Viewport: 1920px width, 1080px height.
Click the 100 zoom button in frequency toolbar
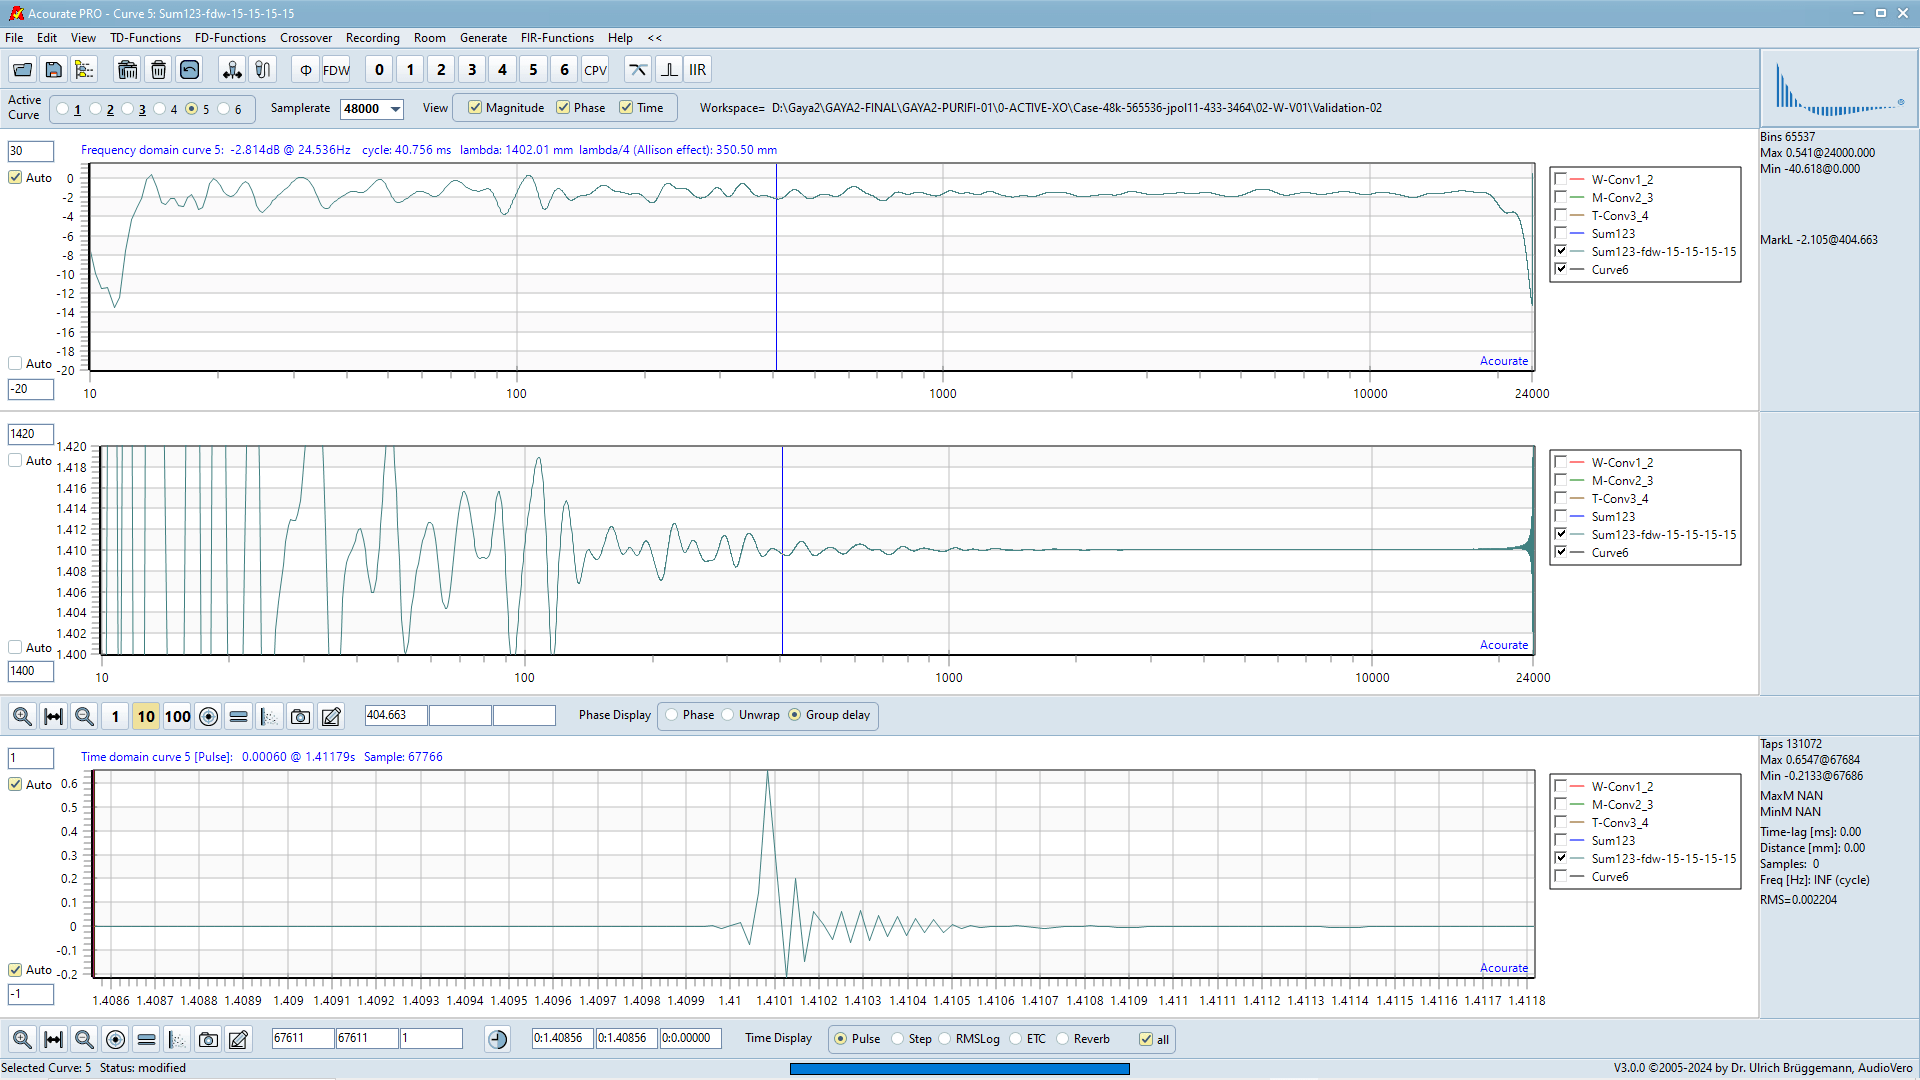pyautogui.click(x=177, y=716)
